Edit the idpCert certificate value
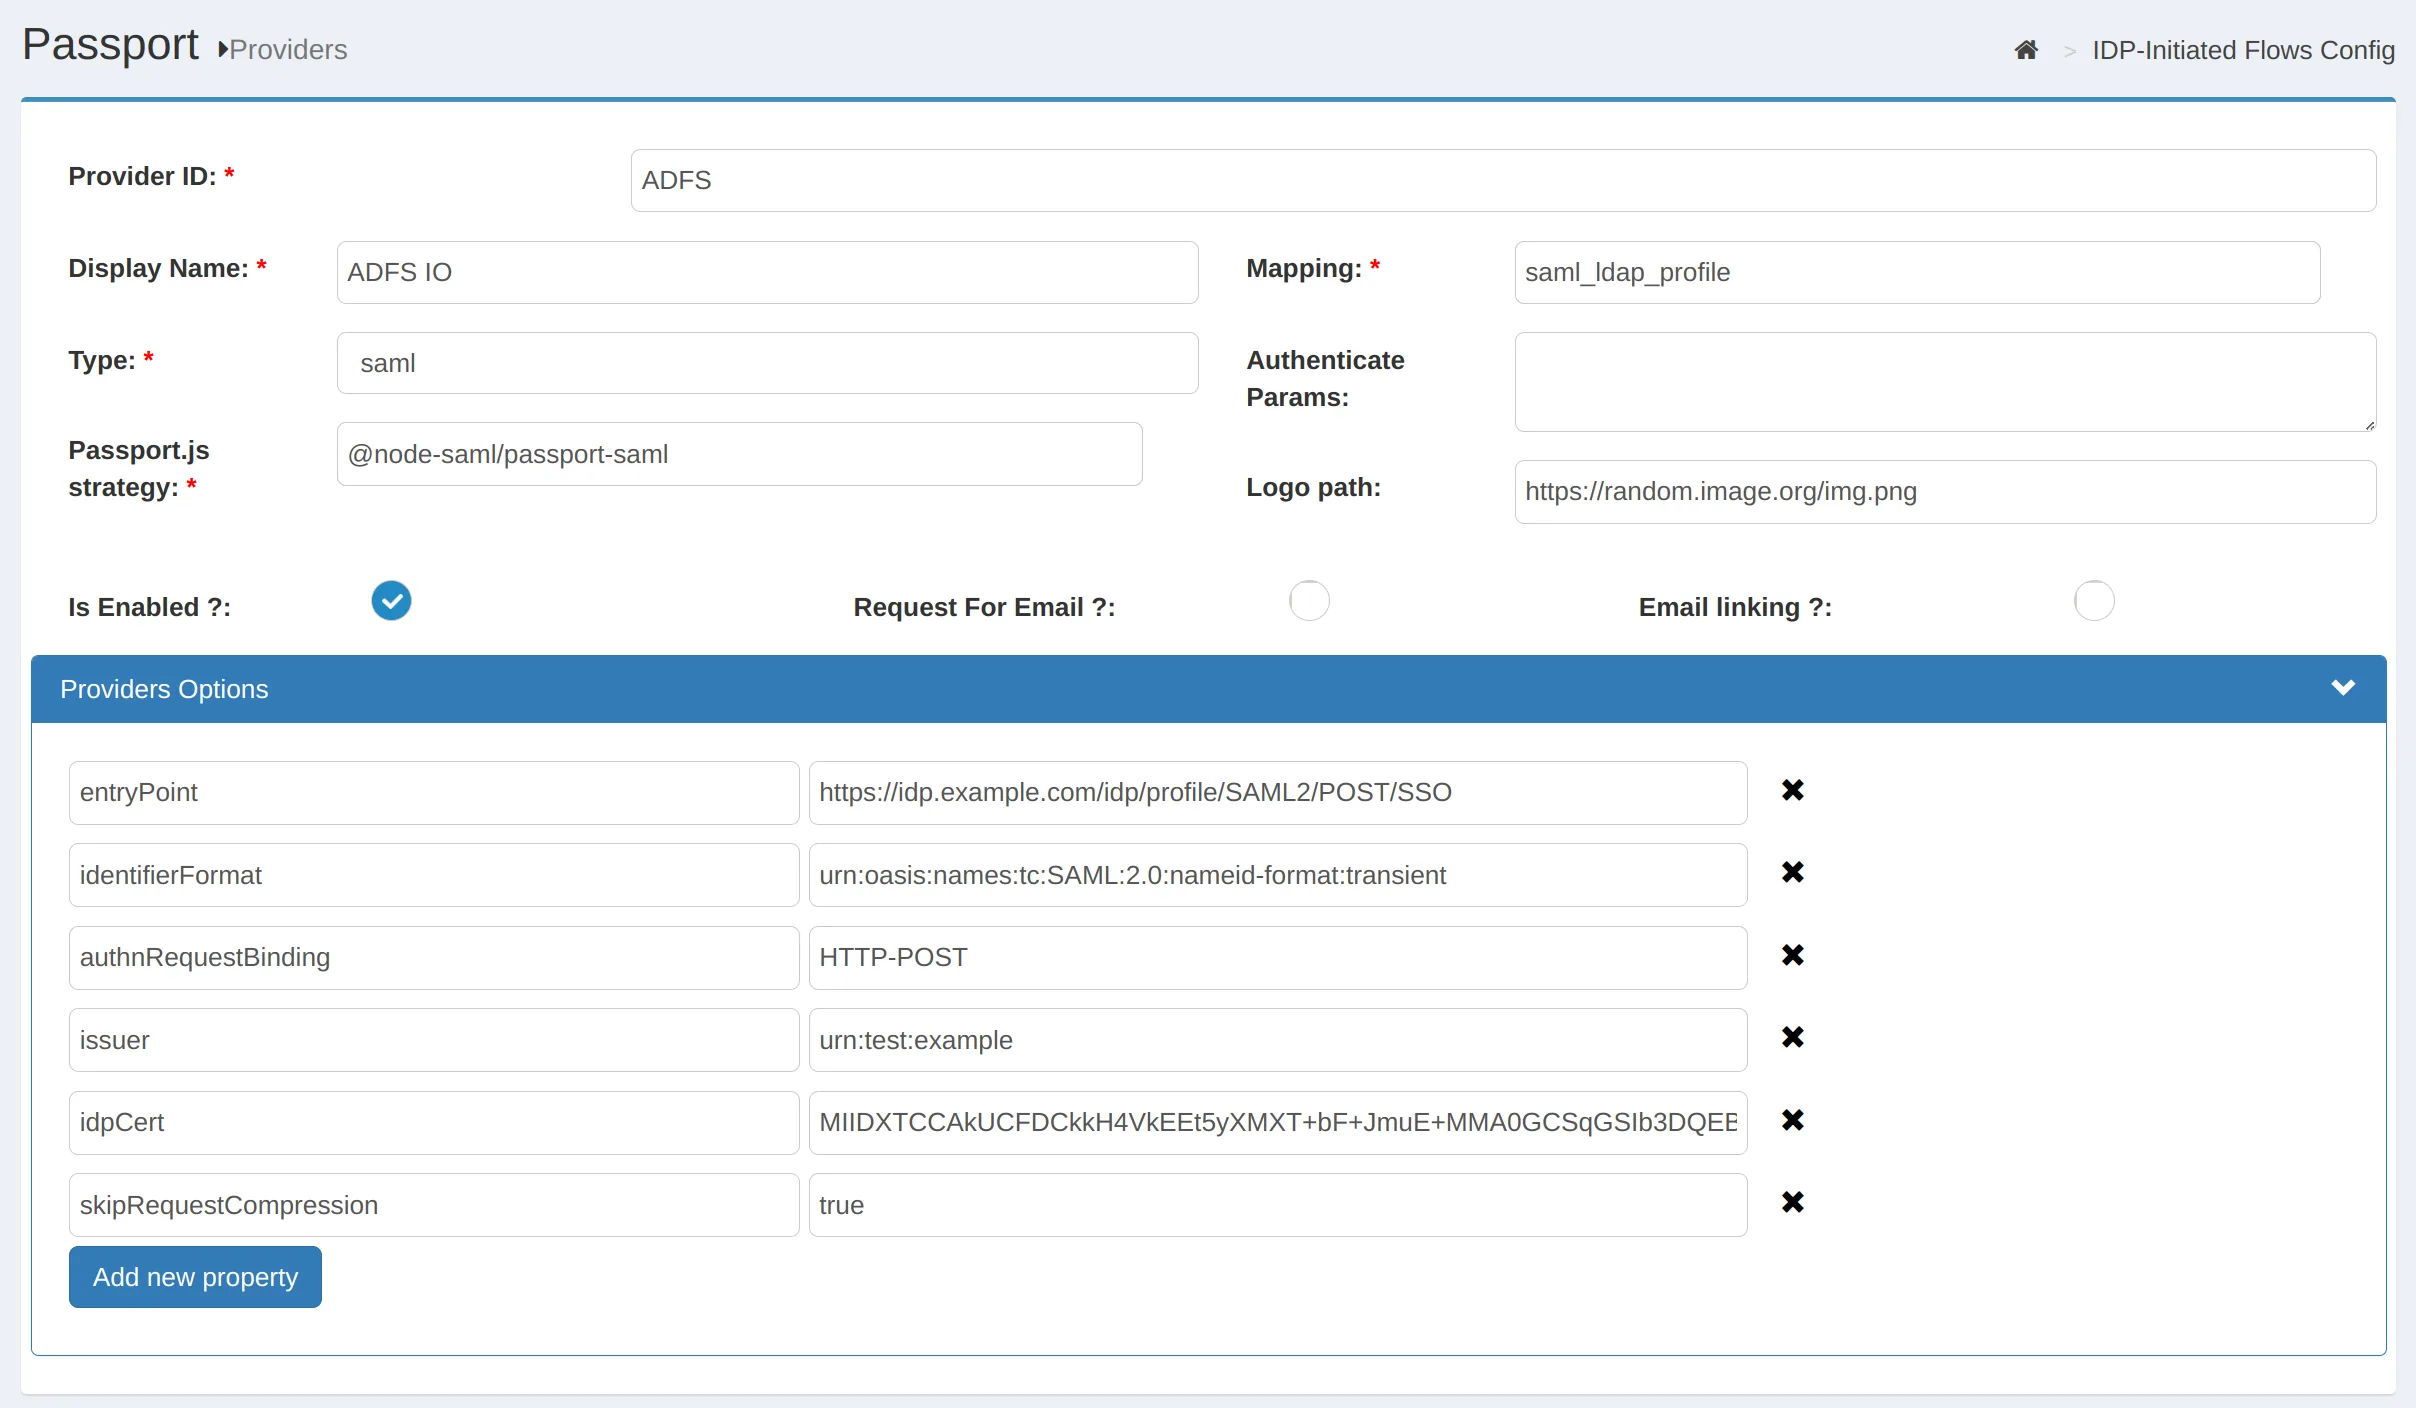The image size is (2416, 1408). (x=1278, y=1123)
